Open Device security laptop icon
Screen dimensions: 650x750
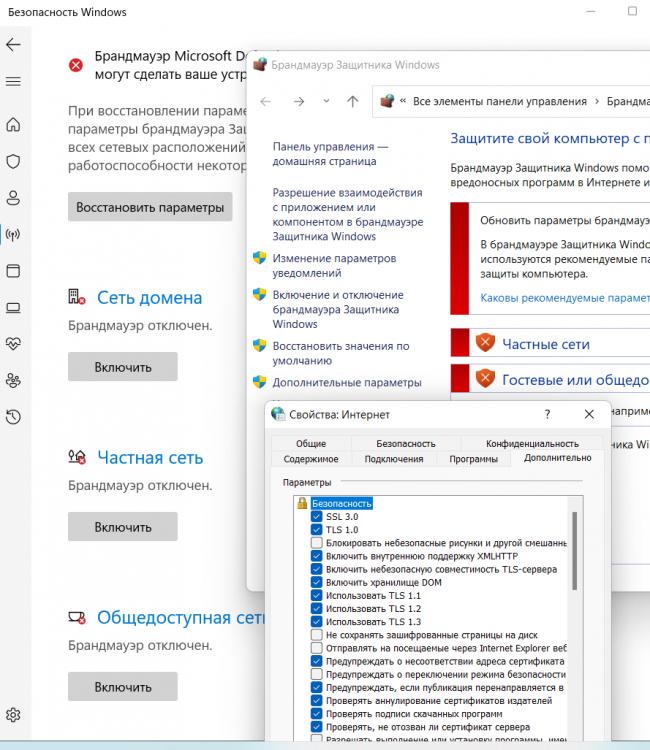13,308
